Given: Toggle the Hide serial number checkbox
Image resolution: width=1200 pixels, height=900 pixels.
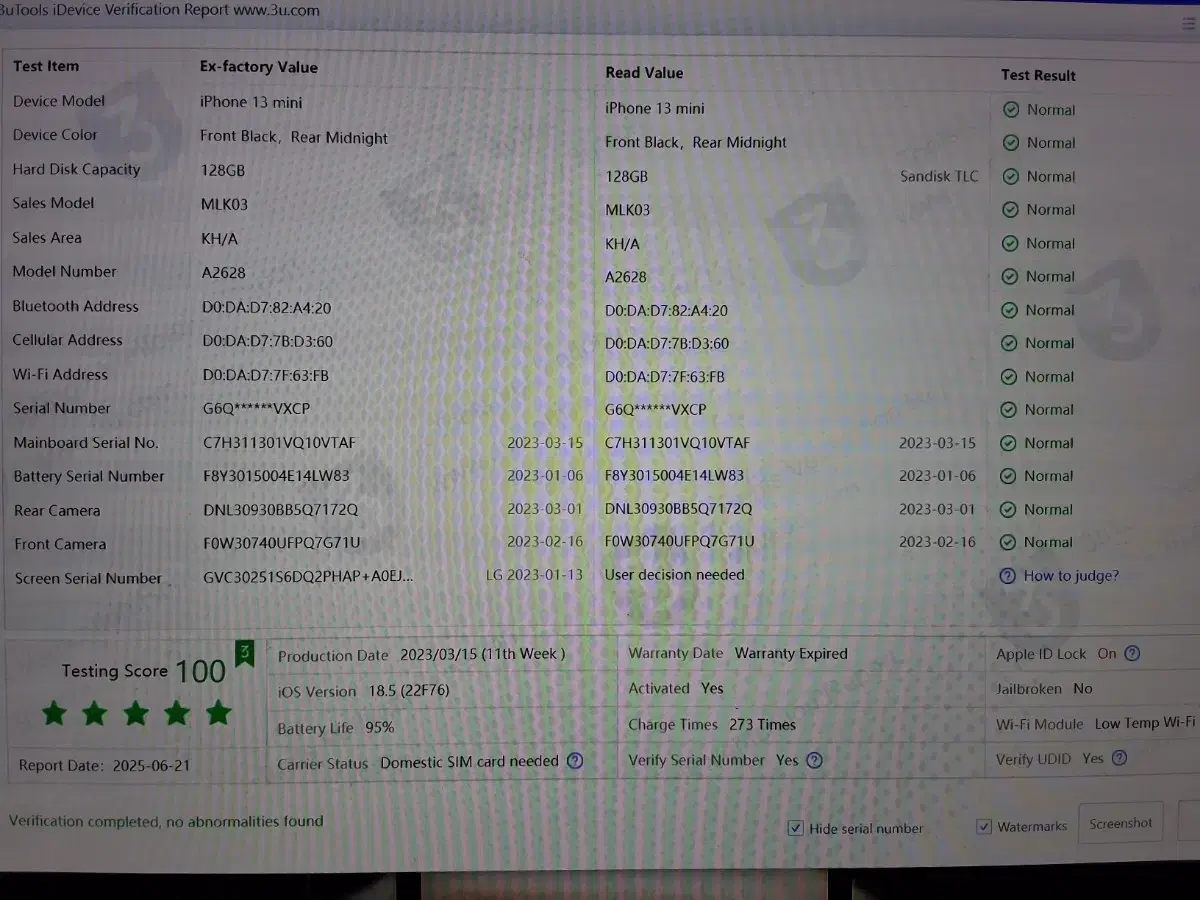Looking at the screenshot, I should coord(796,828).
